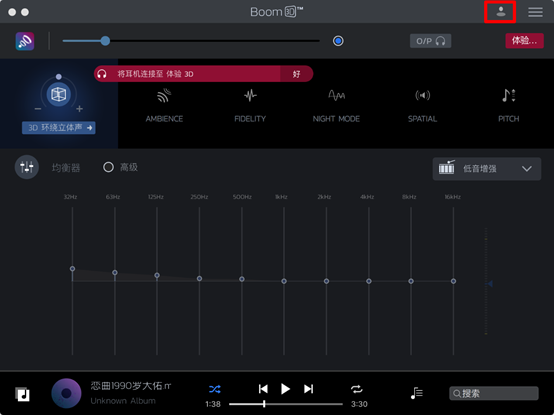Click the 将耳机连接至 体验 3D banner text

pyautogui.click(x=155, y=74)
